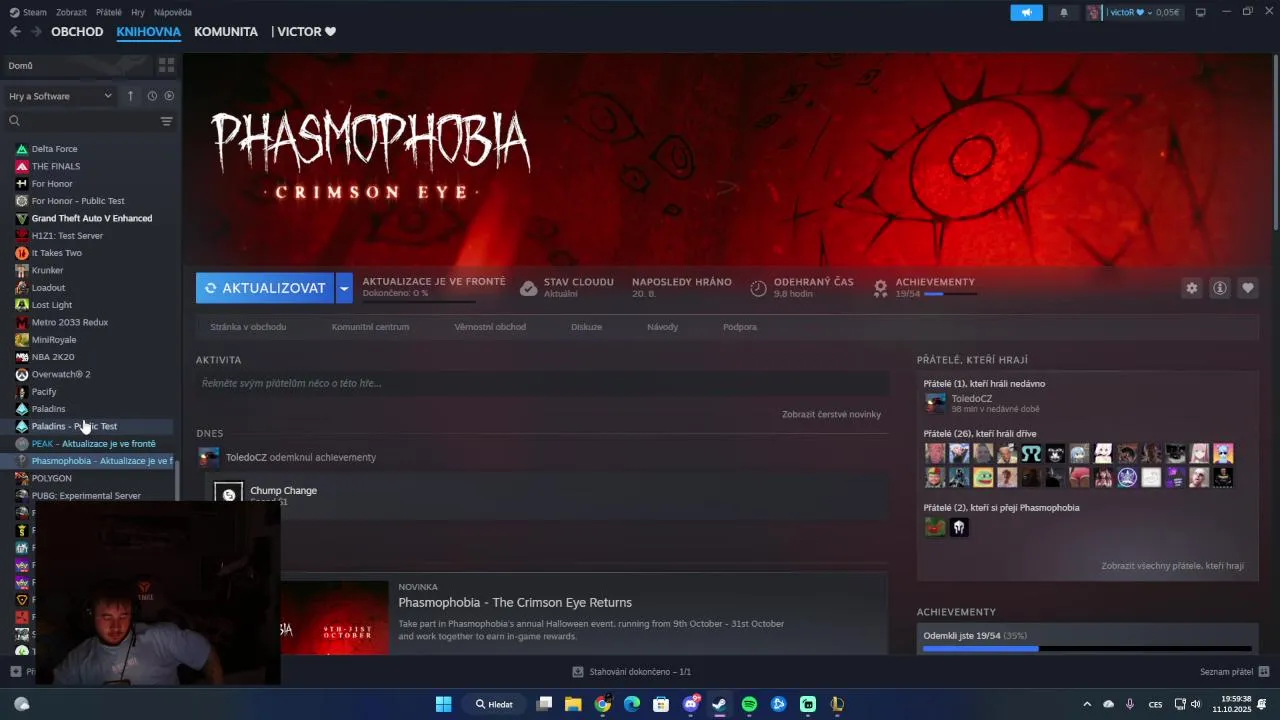Open the Návody link
The width and height of the screenshot is (1280, 720).
coord(662,327)
